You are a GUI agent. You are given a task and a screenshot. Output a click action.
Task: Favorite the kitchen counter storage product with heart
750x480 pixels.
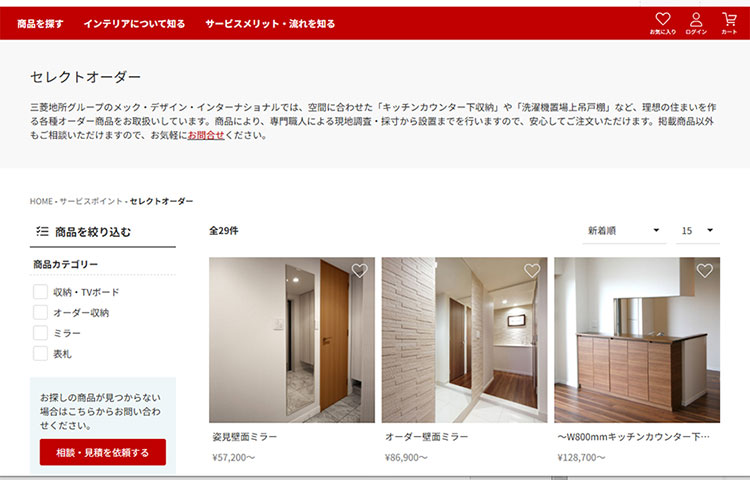[705, 271]
